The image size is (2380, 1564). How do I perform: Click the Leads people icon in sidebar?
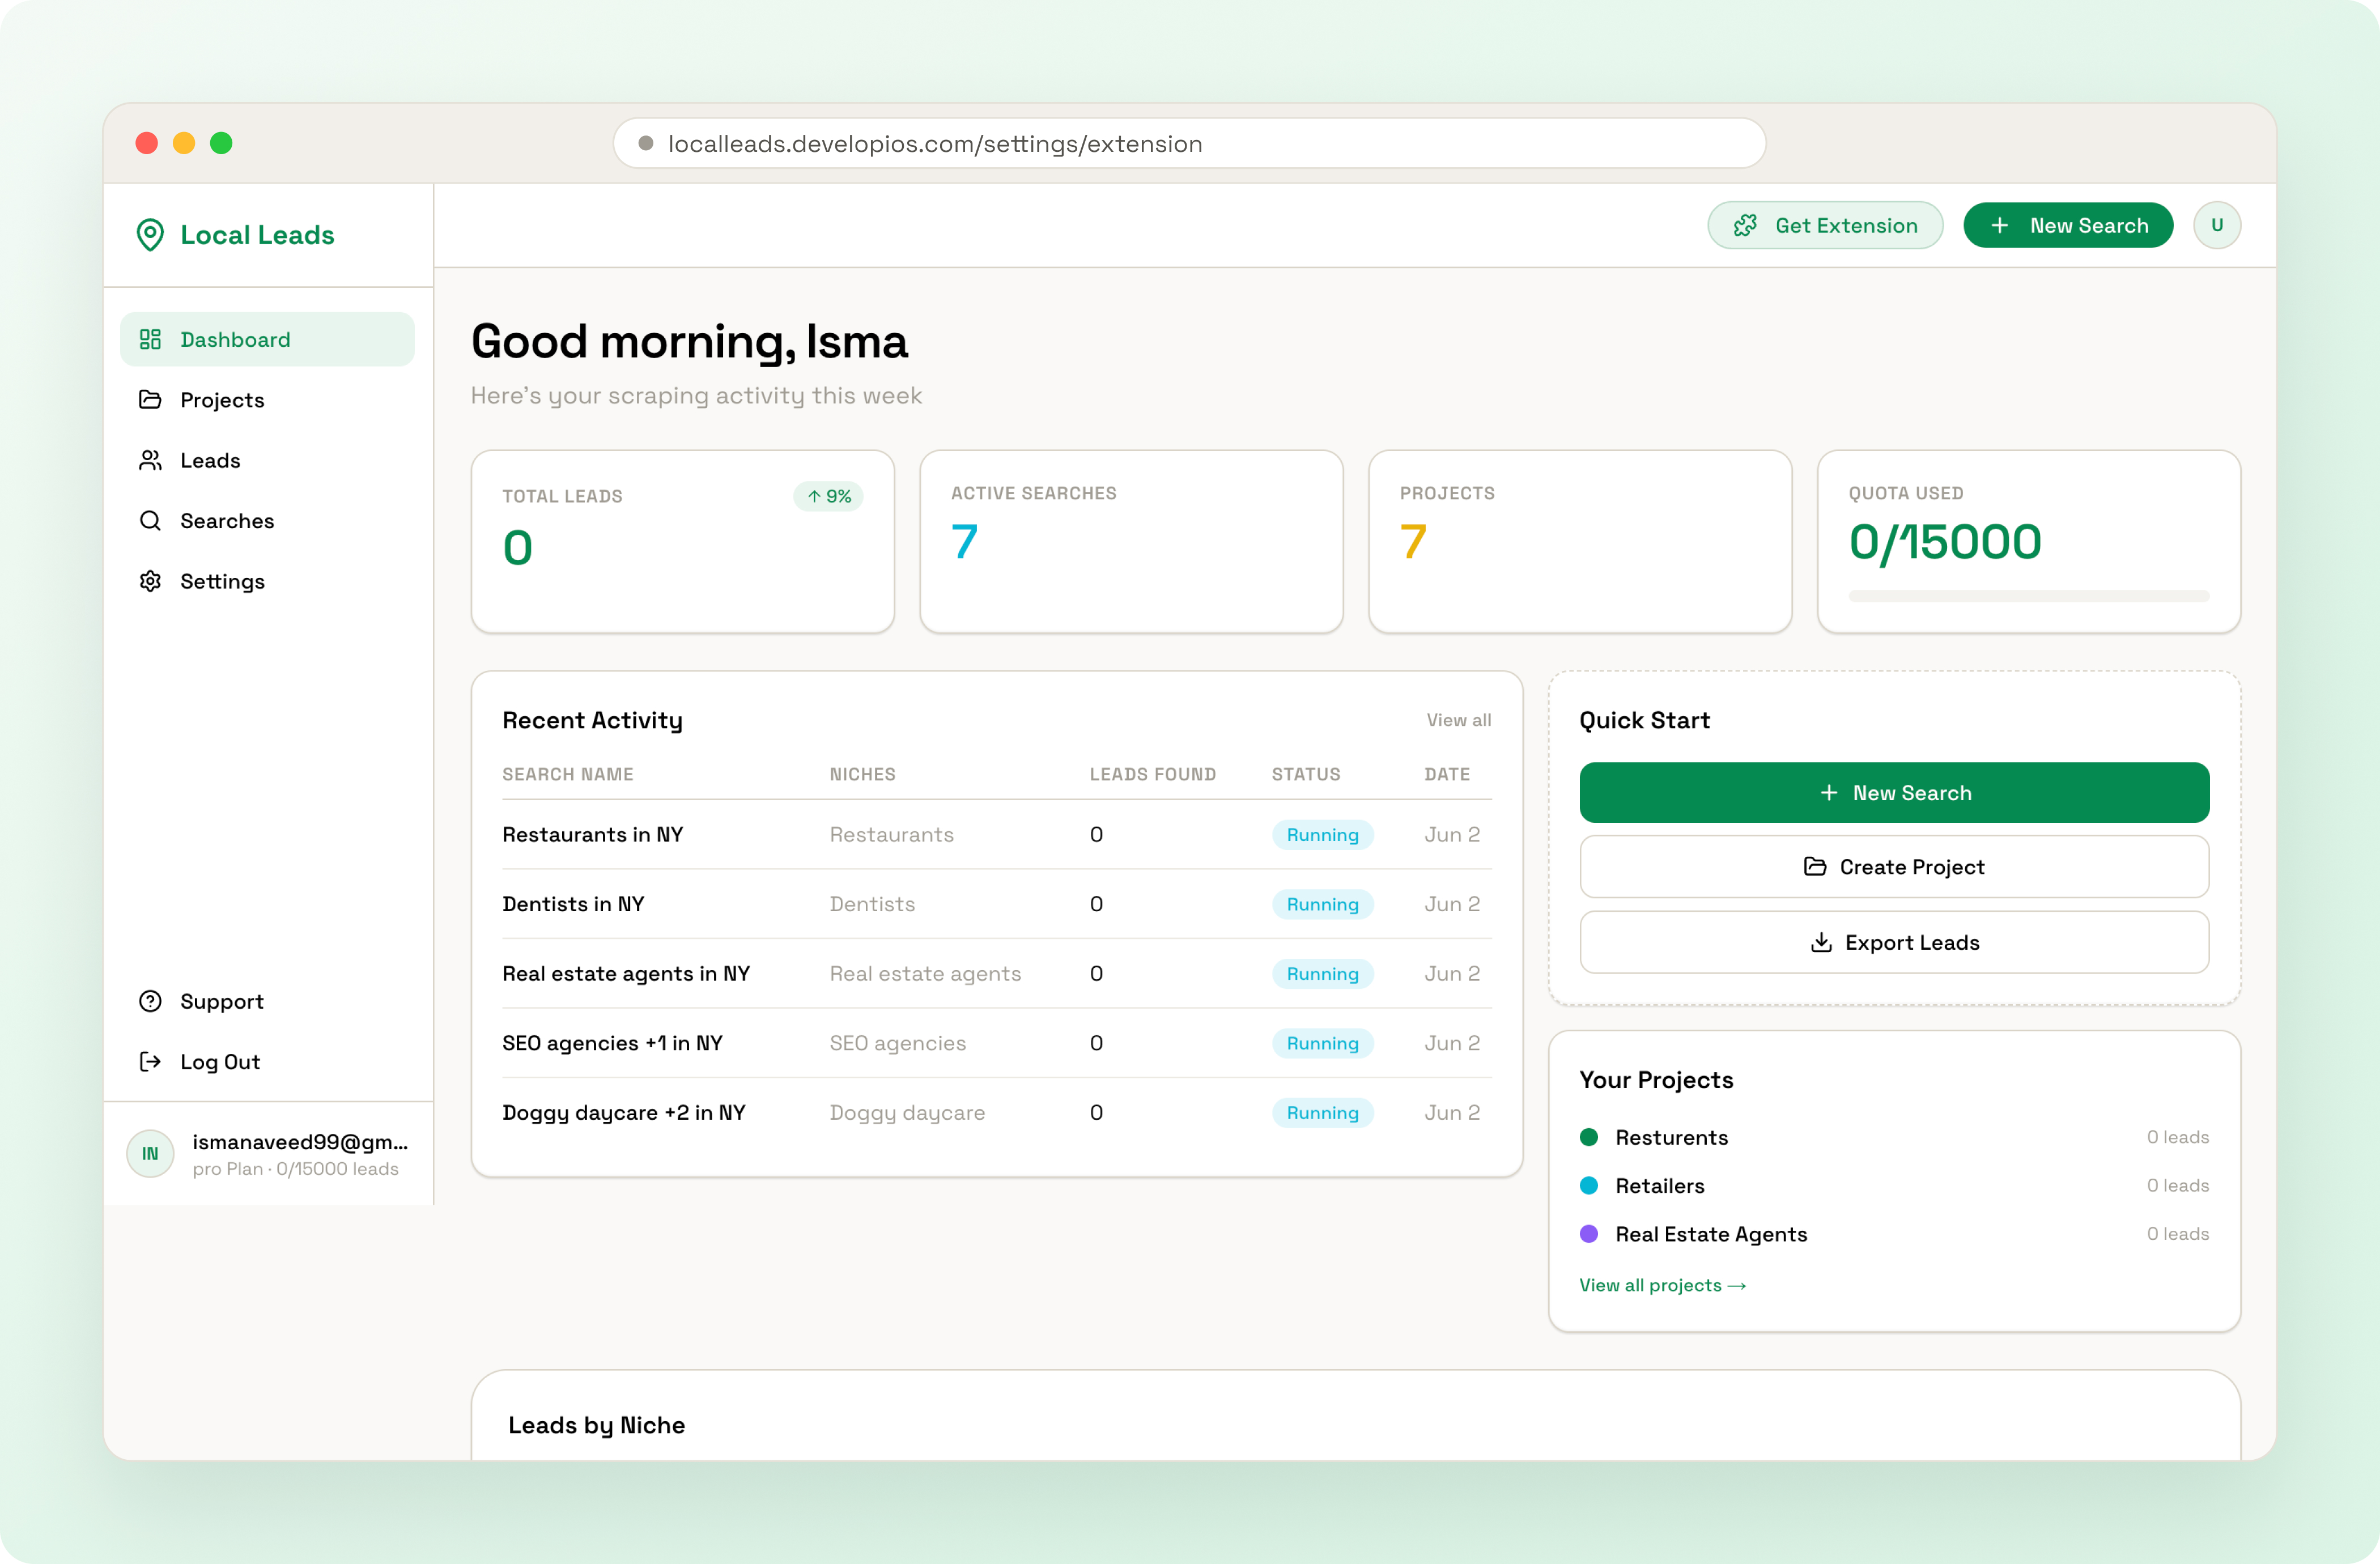pyautogui.click(x=150, y=460)
